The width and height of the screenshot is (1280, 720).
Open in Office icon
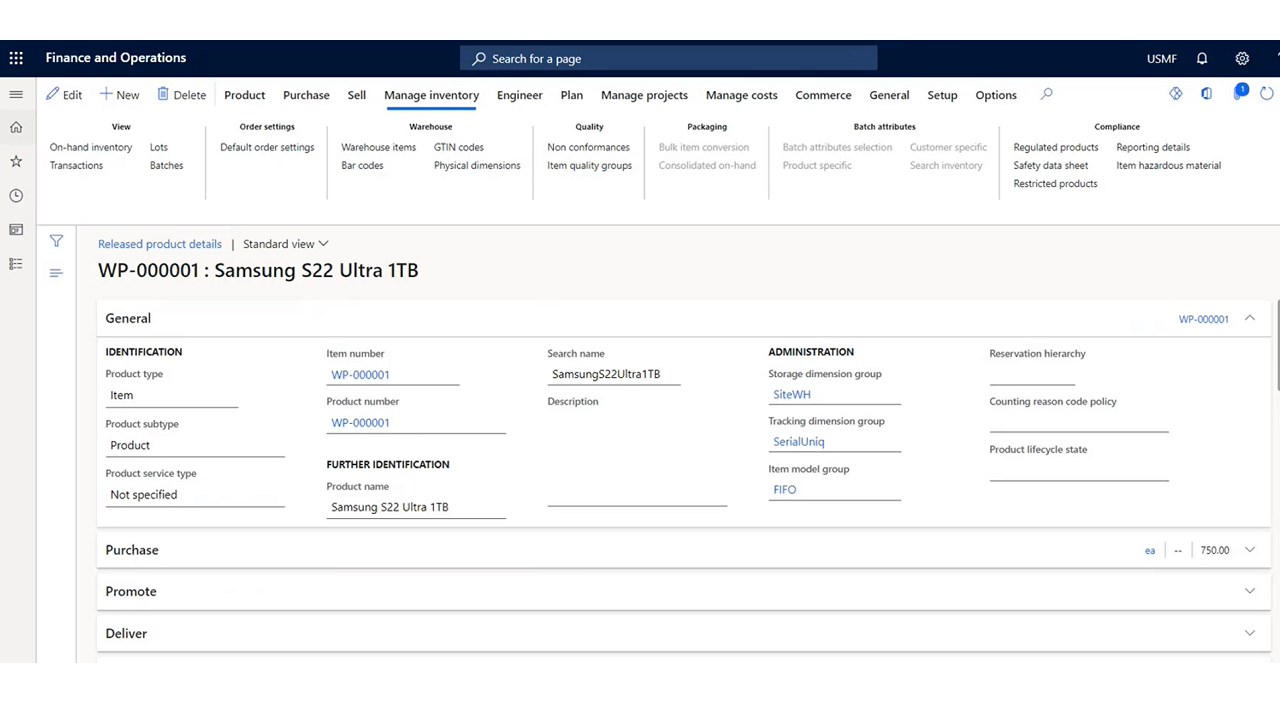click(x=1207, y=93)
